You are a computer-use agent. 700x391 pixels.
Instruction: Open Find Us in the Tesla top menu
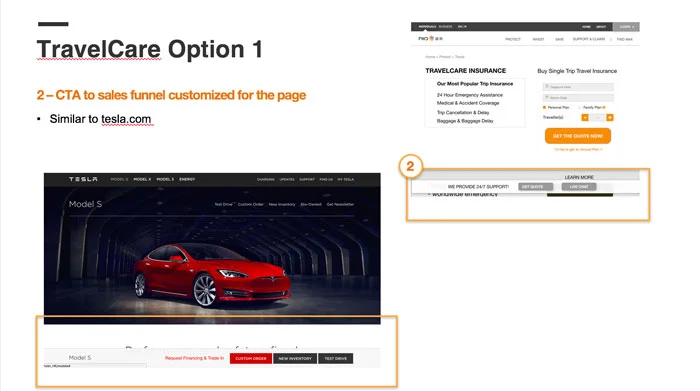[326, 179]
